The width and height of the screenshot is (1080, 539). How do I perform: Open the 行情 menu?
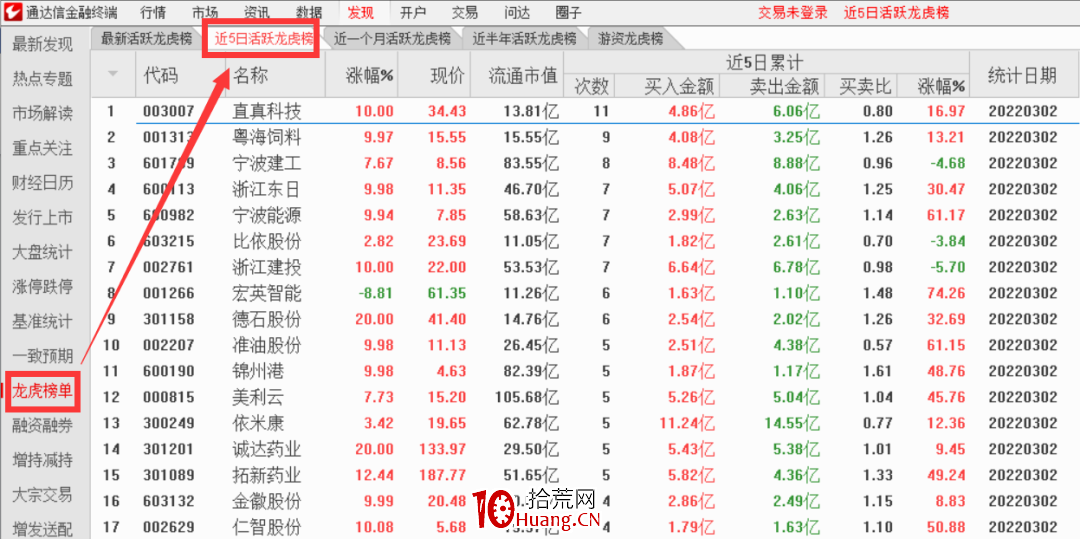pos(152,12)
